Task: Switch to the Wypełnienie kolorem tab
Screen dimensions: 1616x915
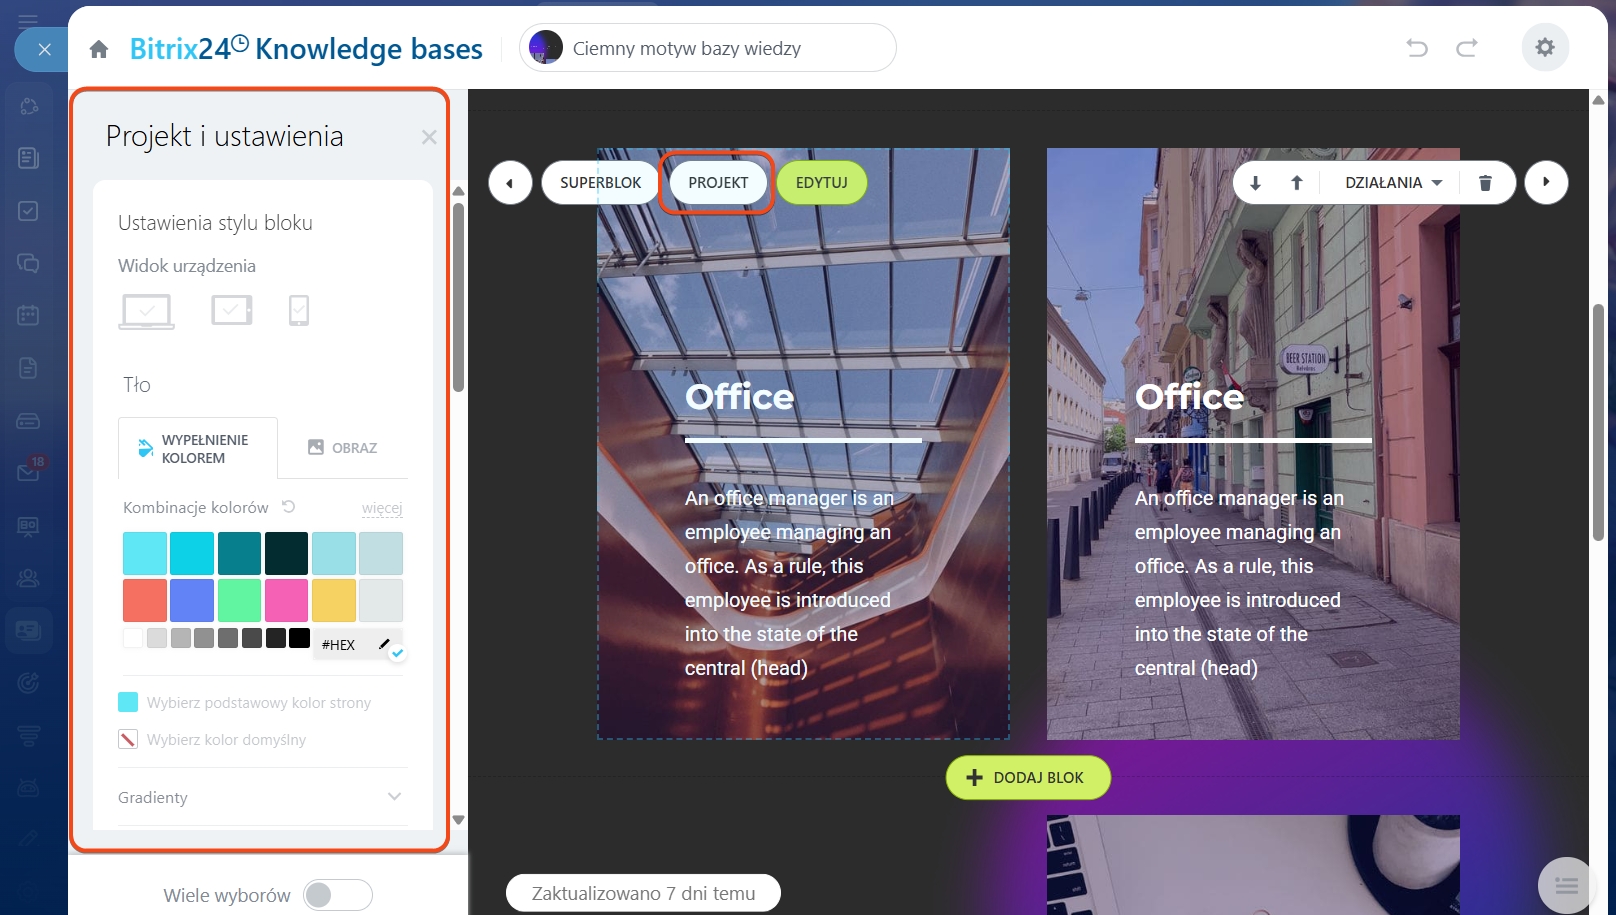Action: pyautogui.click(x=198, y=448)
